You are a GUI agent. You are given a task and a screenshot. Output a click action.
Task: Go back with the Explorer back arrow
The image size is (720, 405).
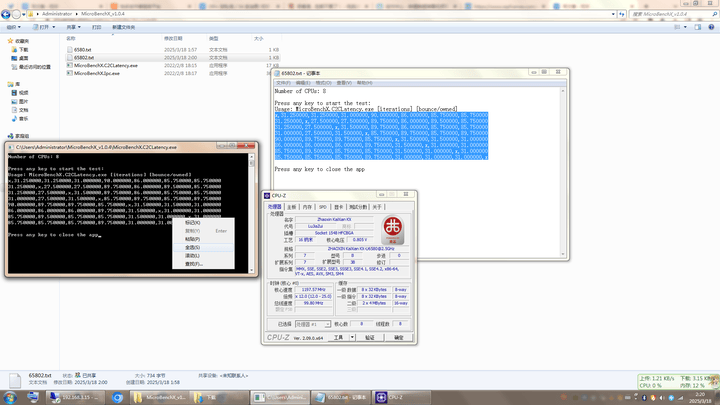(6, 14)
